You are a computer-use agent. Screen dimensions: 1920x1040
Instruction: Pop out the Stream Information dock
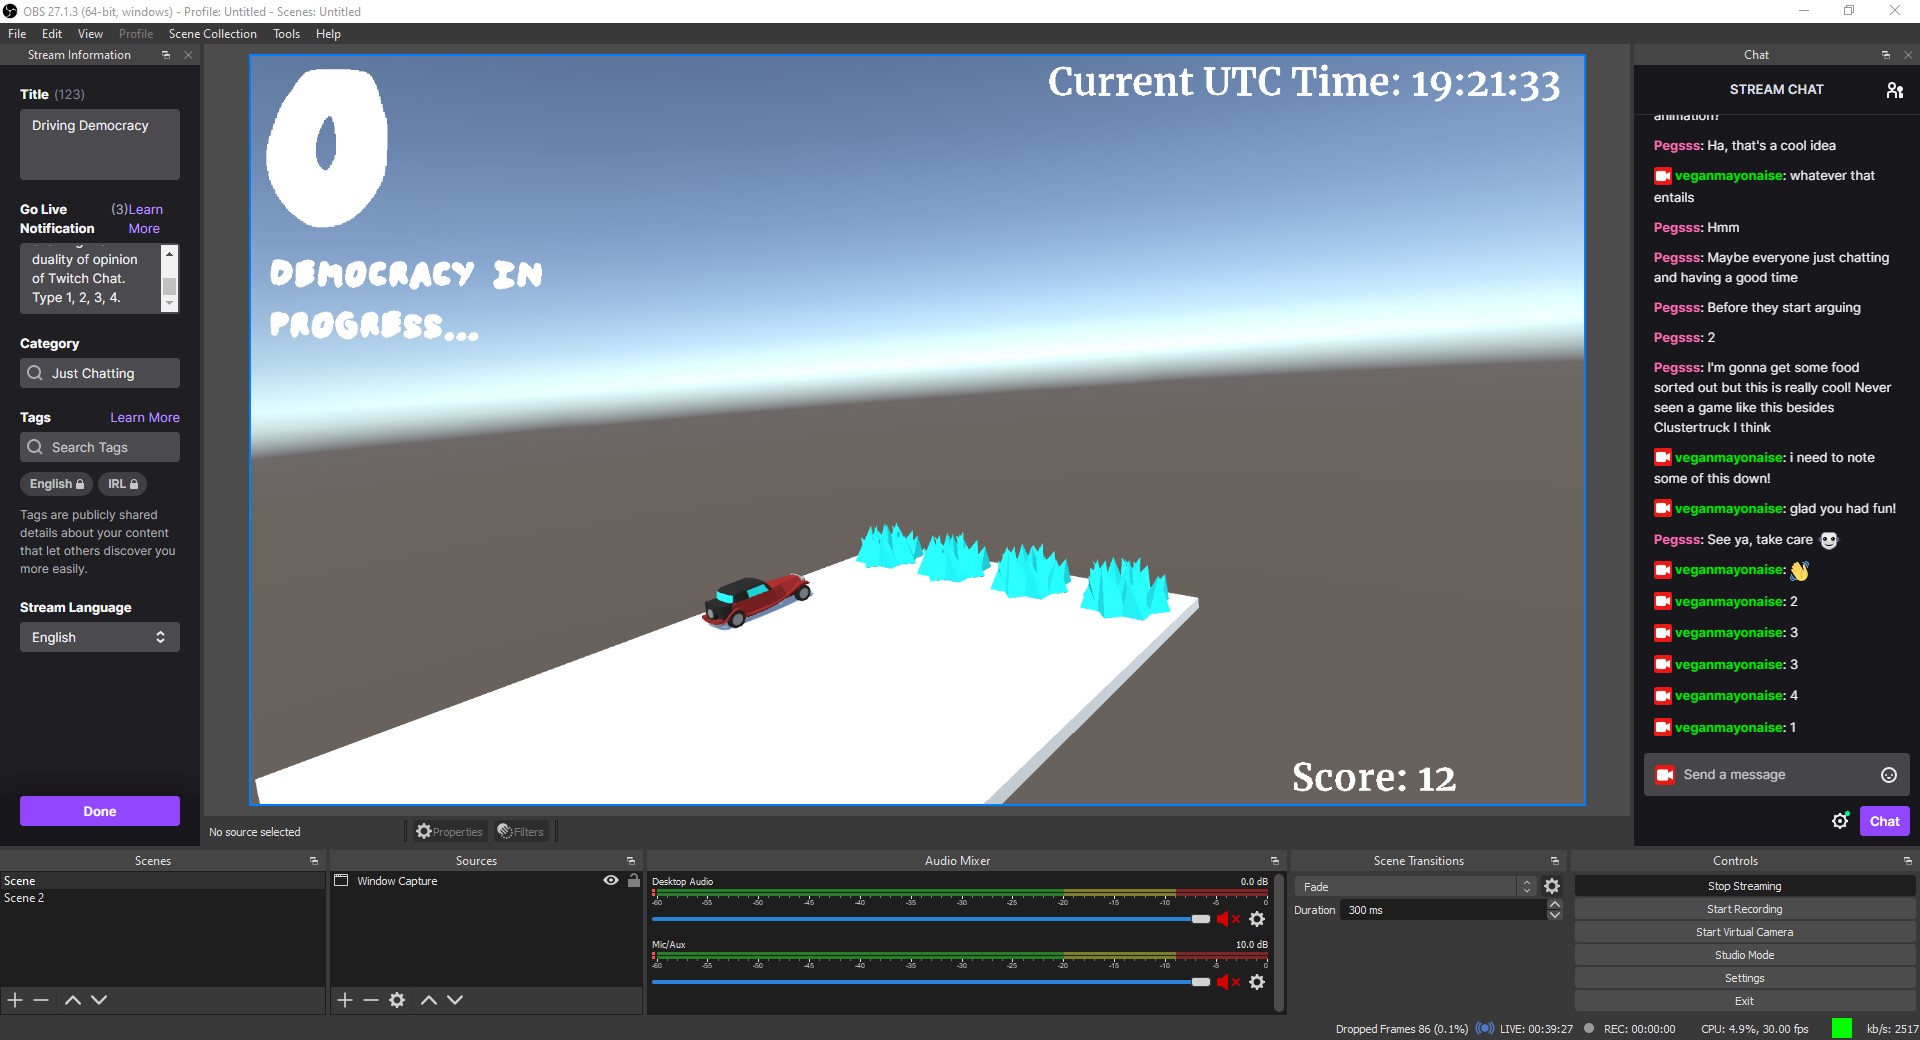coord(166,55)
